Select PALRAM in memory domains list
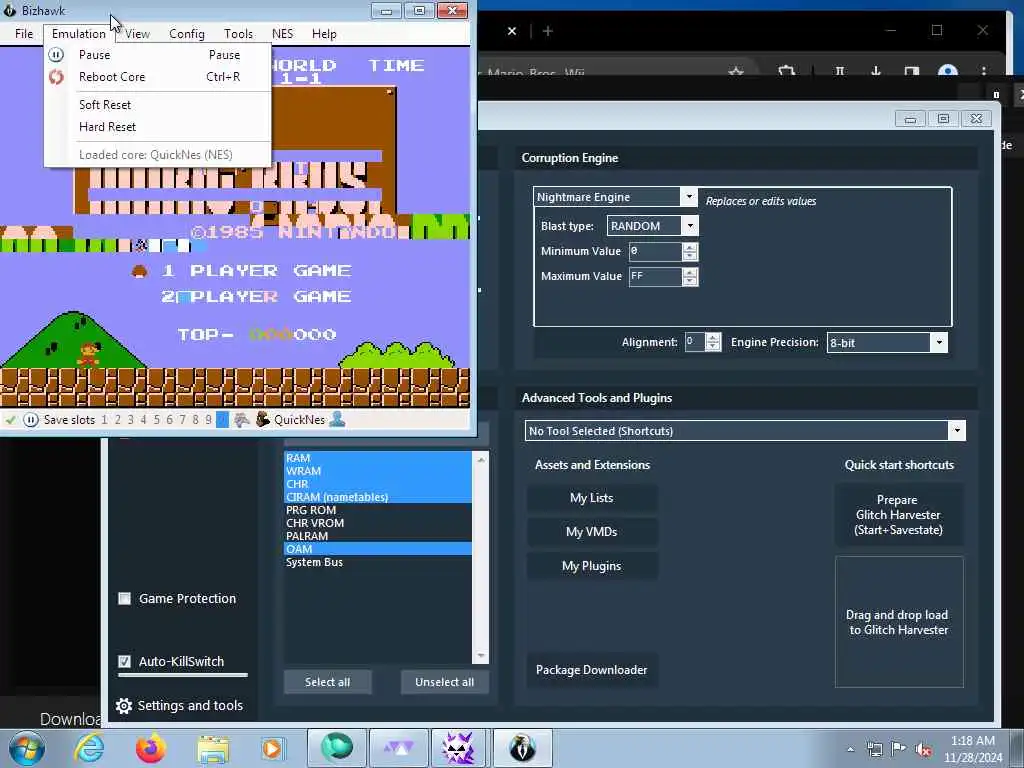The image size is (1024, 768). pyautogui.click(x=377, y=536)
